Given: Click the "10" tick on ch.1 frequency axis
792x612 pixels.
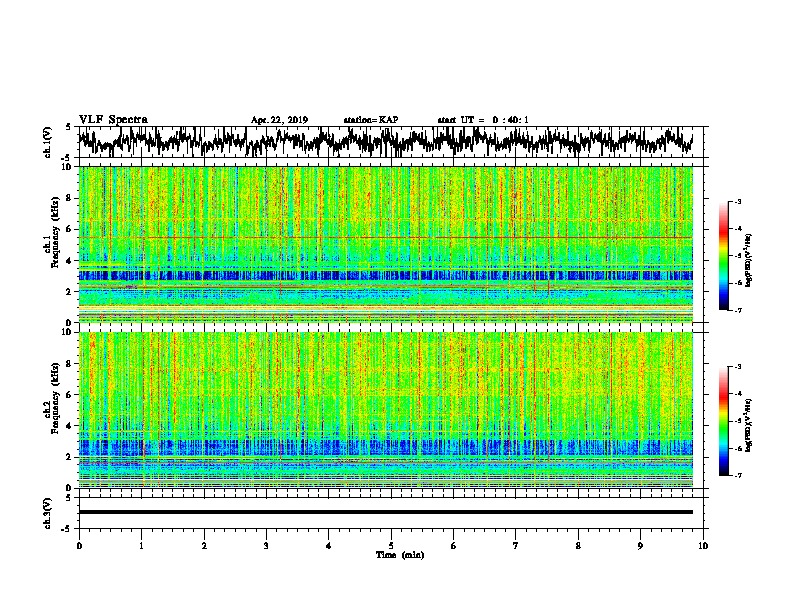Looking at the screenshot, I should pos(67,167).
